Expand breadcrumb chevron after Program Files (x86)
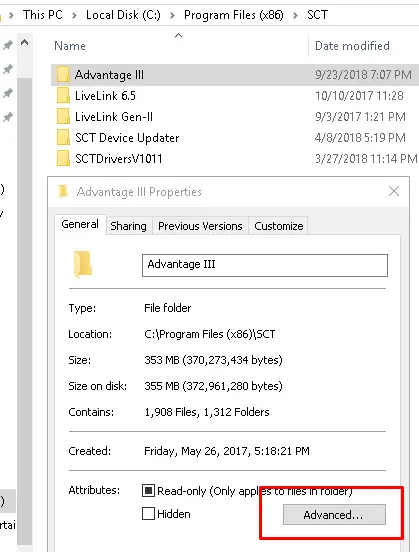 pyautogui.click(x=295, y=15)
